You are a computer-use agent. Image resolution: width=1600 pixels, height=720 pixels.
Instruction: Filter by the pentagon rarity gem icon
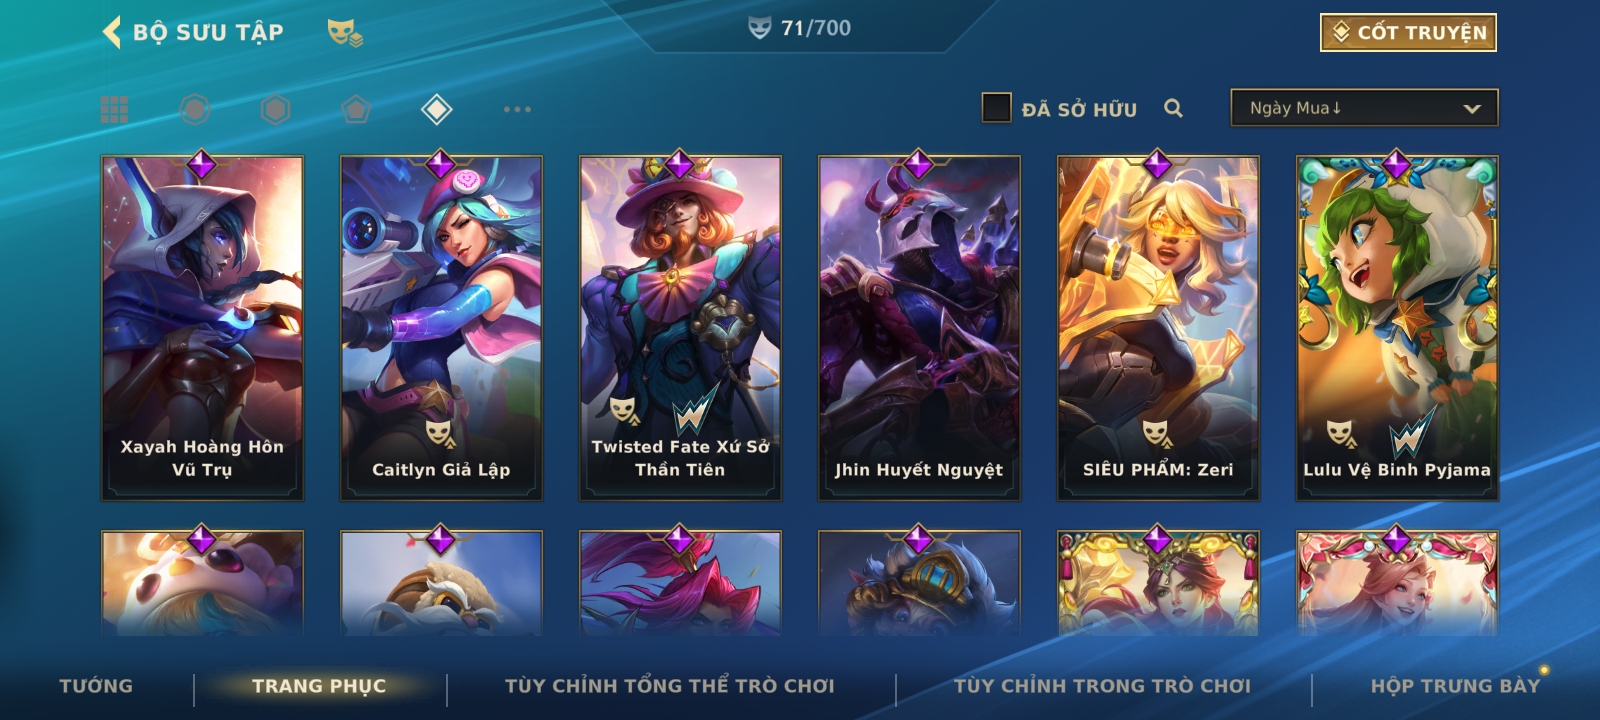click(x=356, y=109)
